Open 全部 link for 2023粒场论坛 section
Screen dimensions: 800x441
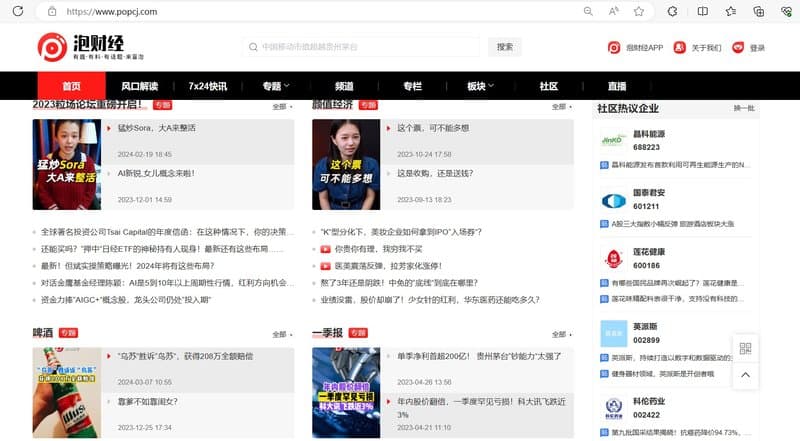[282, 107]
